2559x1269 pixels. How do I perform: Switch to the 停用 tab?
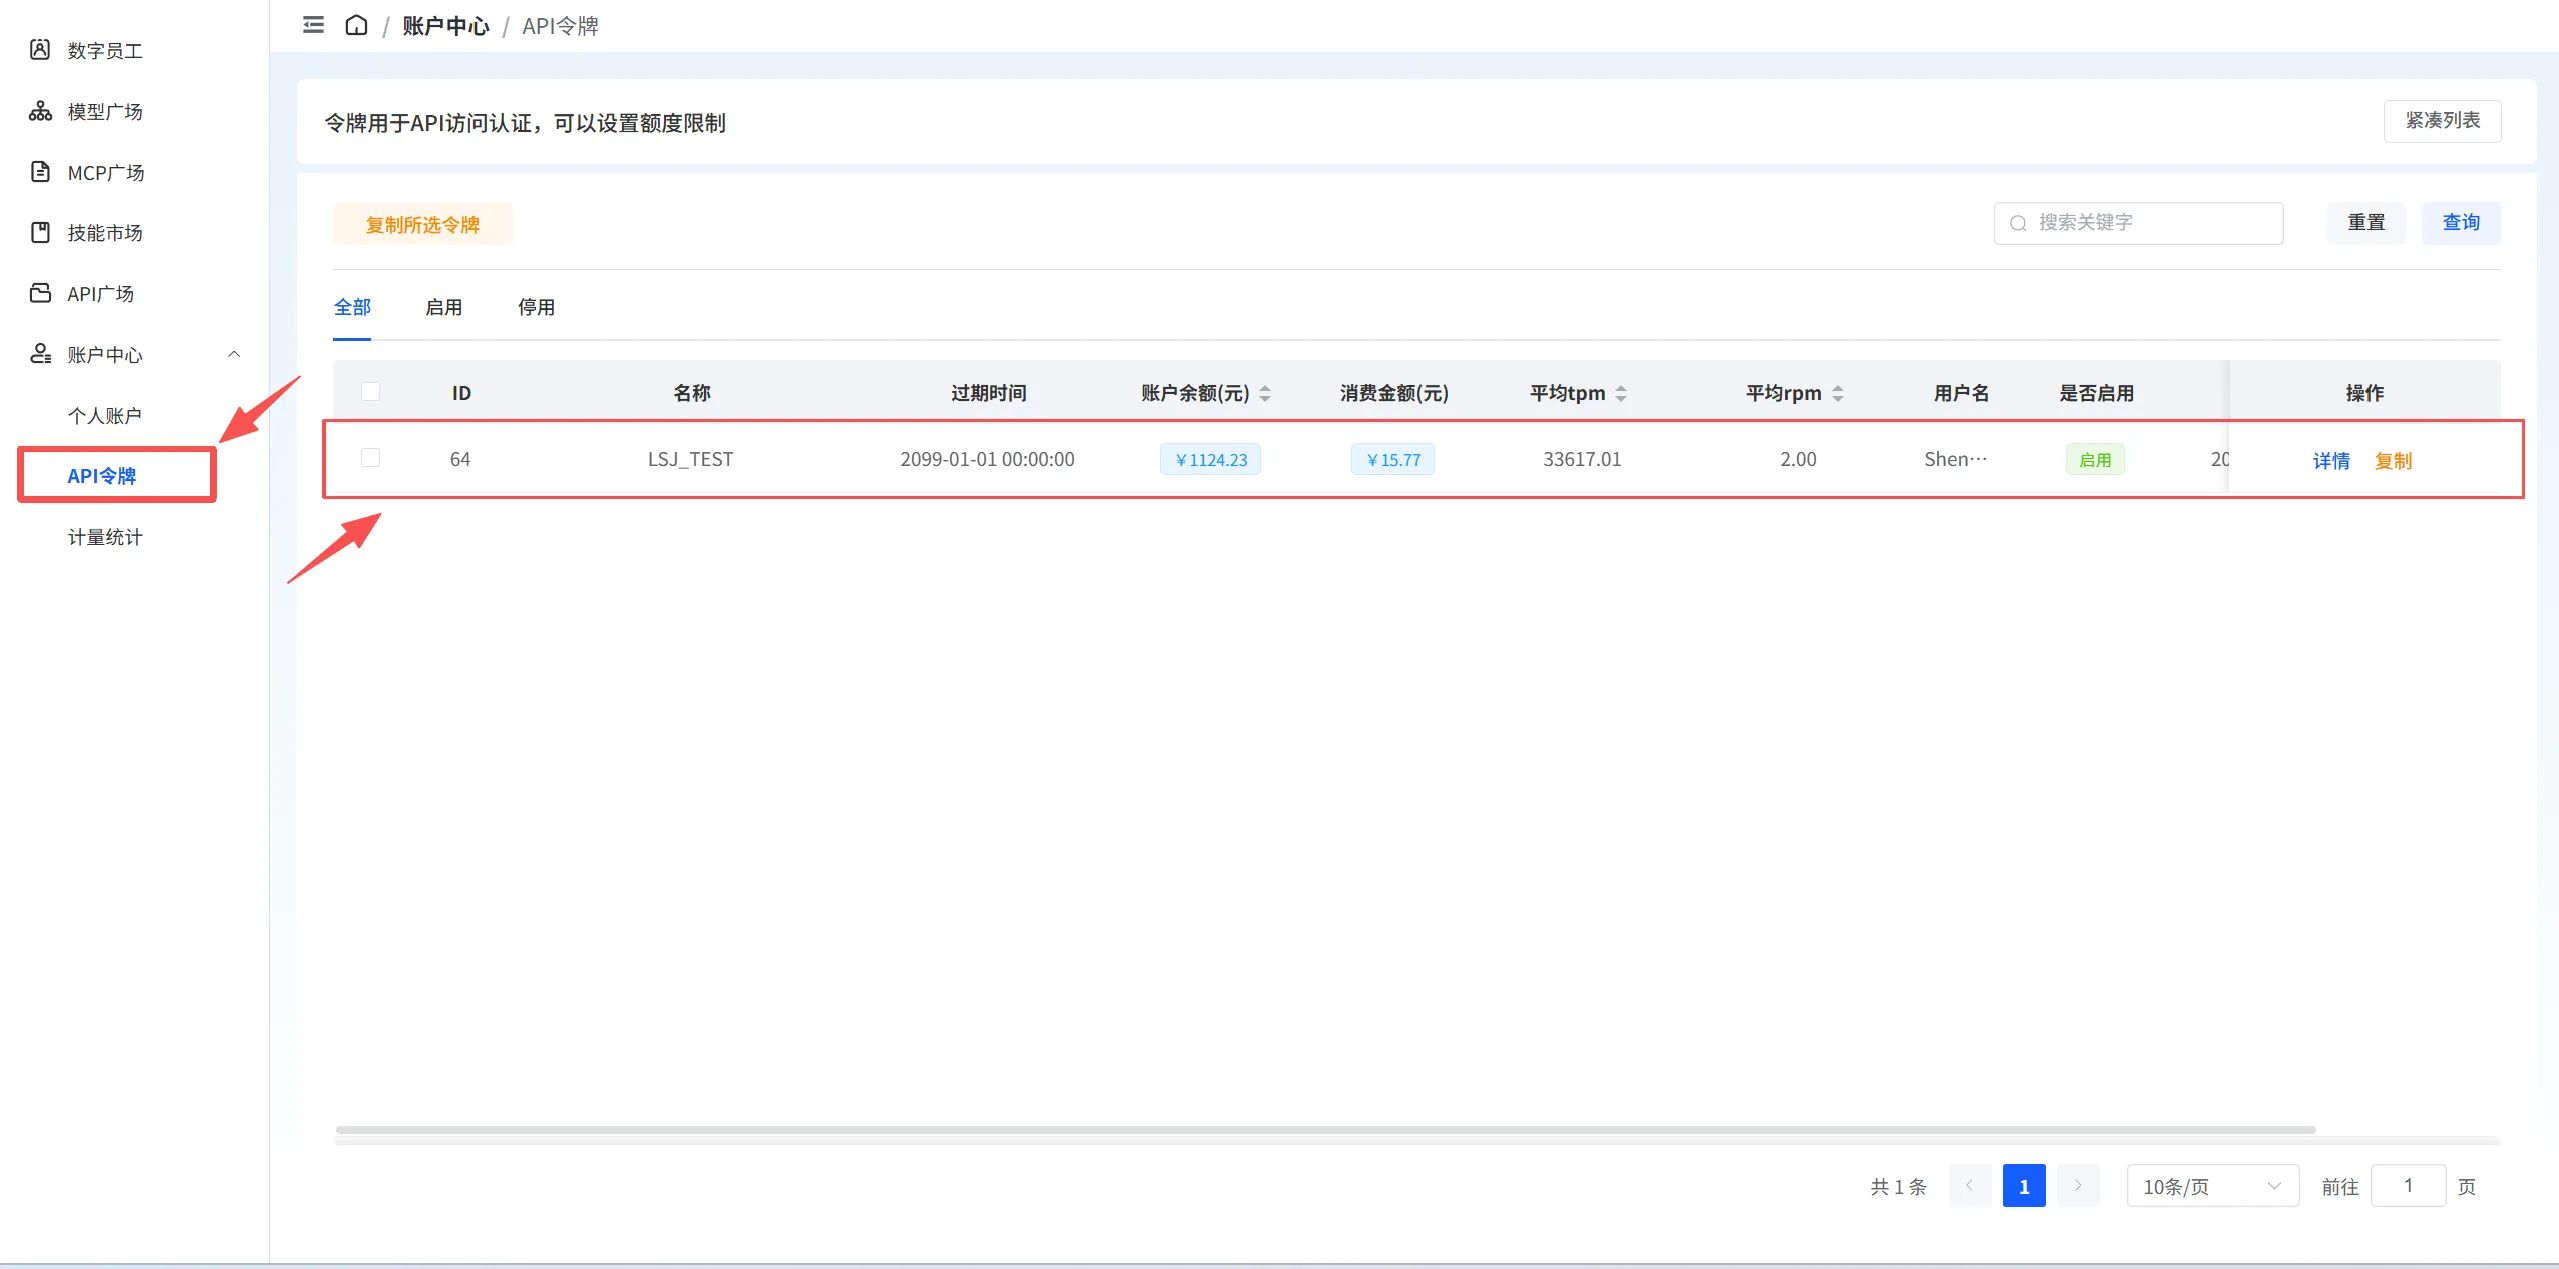(536, 307)
